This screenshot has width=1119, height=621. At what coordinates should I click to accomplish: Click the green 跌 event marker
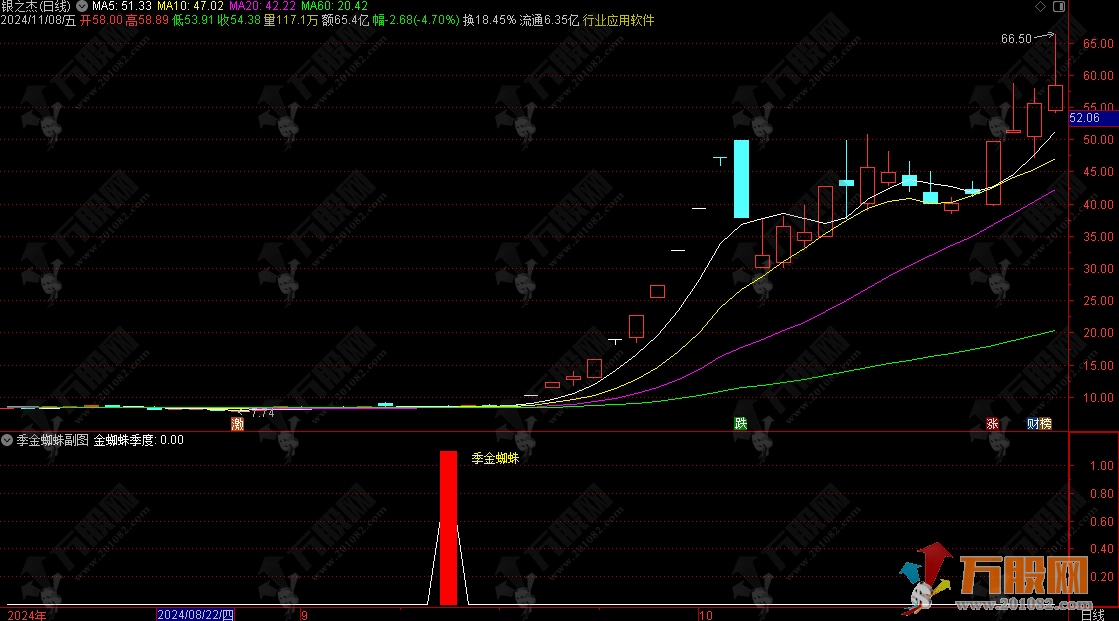741,424
